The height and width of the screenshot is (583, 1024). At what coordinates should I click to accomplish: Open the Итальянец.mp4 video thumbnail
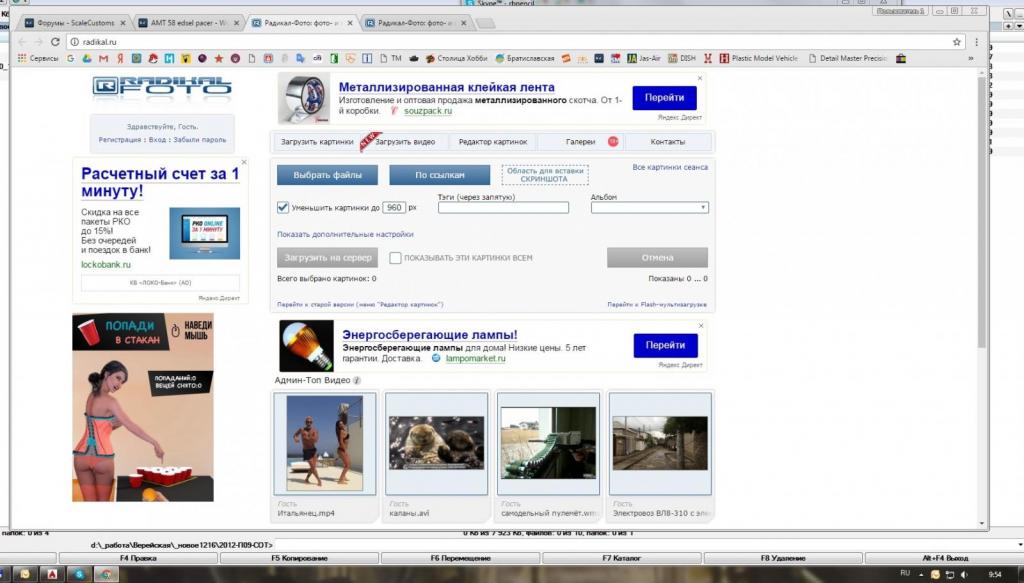click(325, 442)
